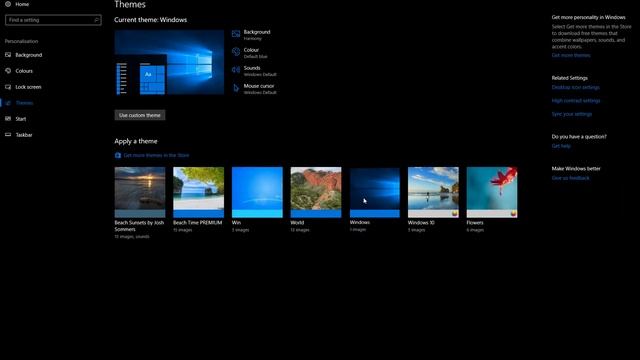
Task: Apply the Beach Sunsets by Josh Sommers theme
Action: (140, 192)
